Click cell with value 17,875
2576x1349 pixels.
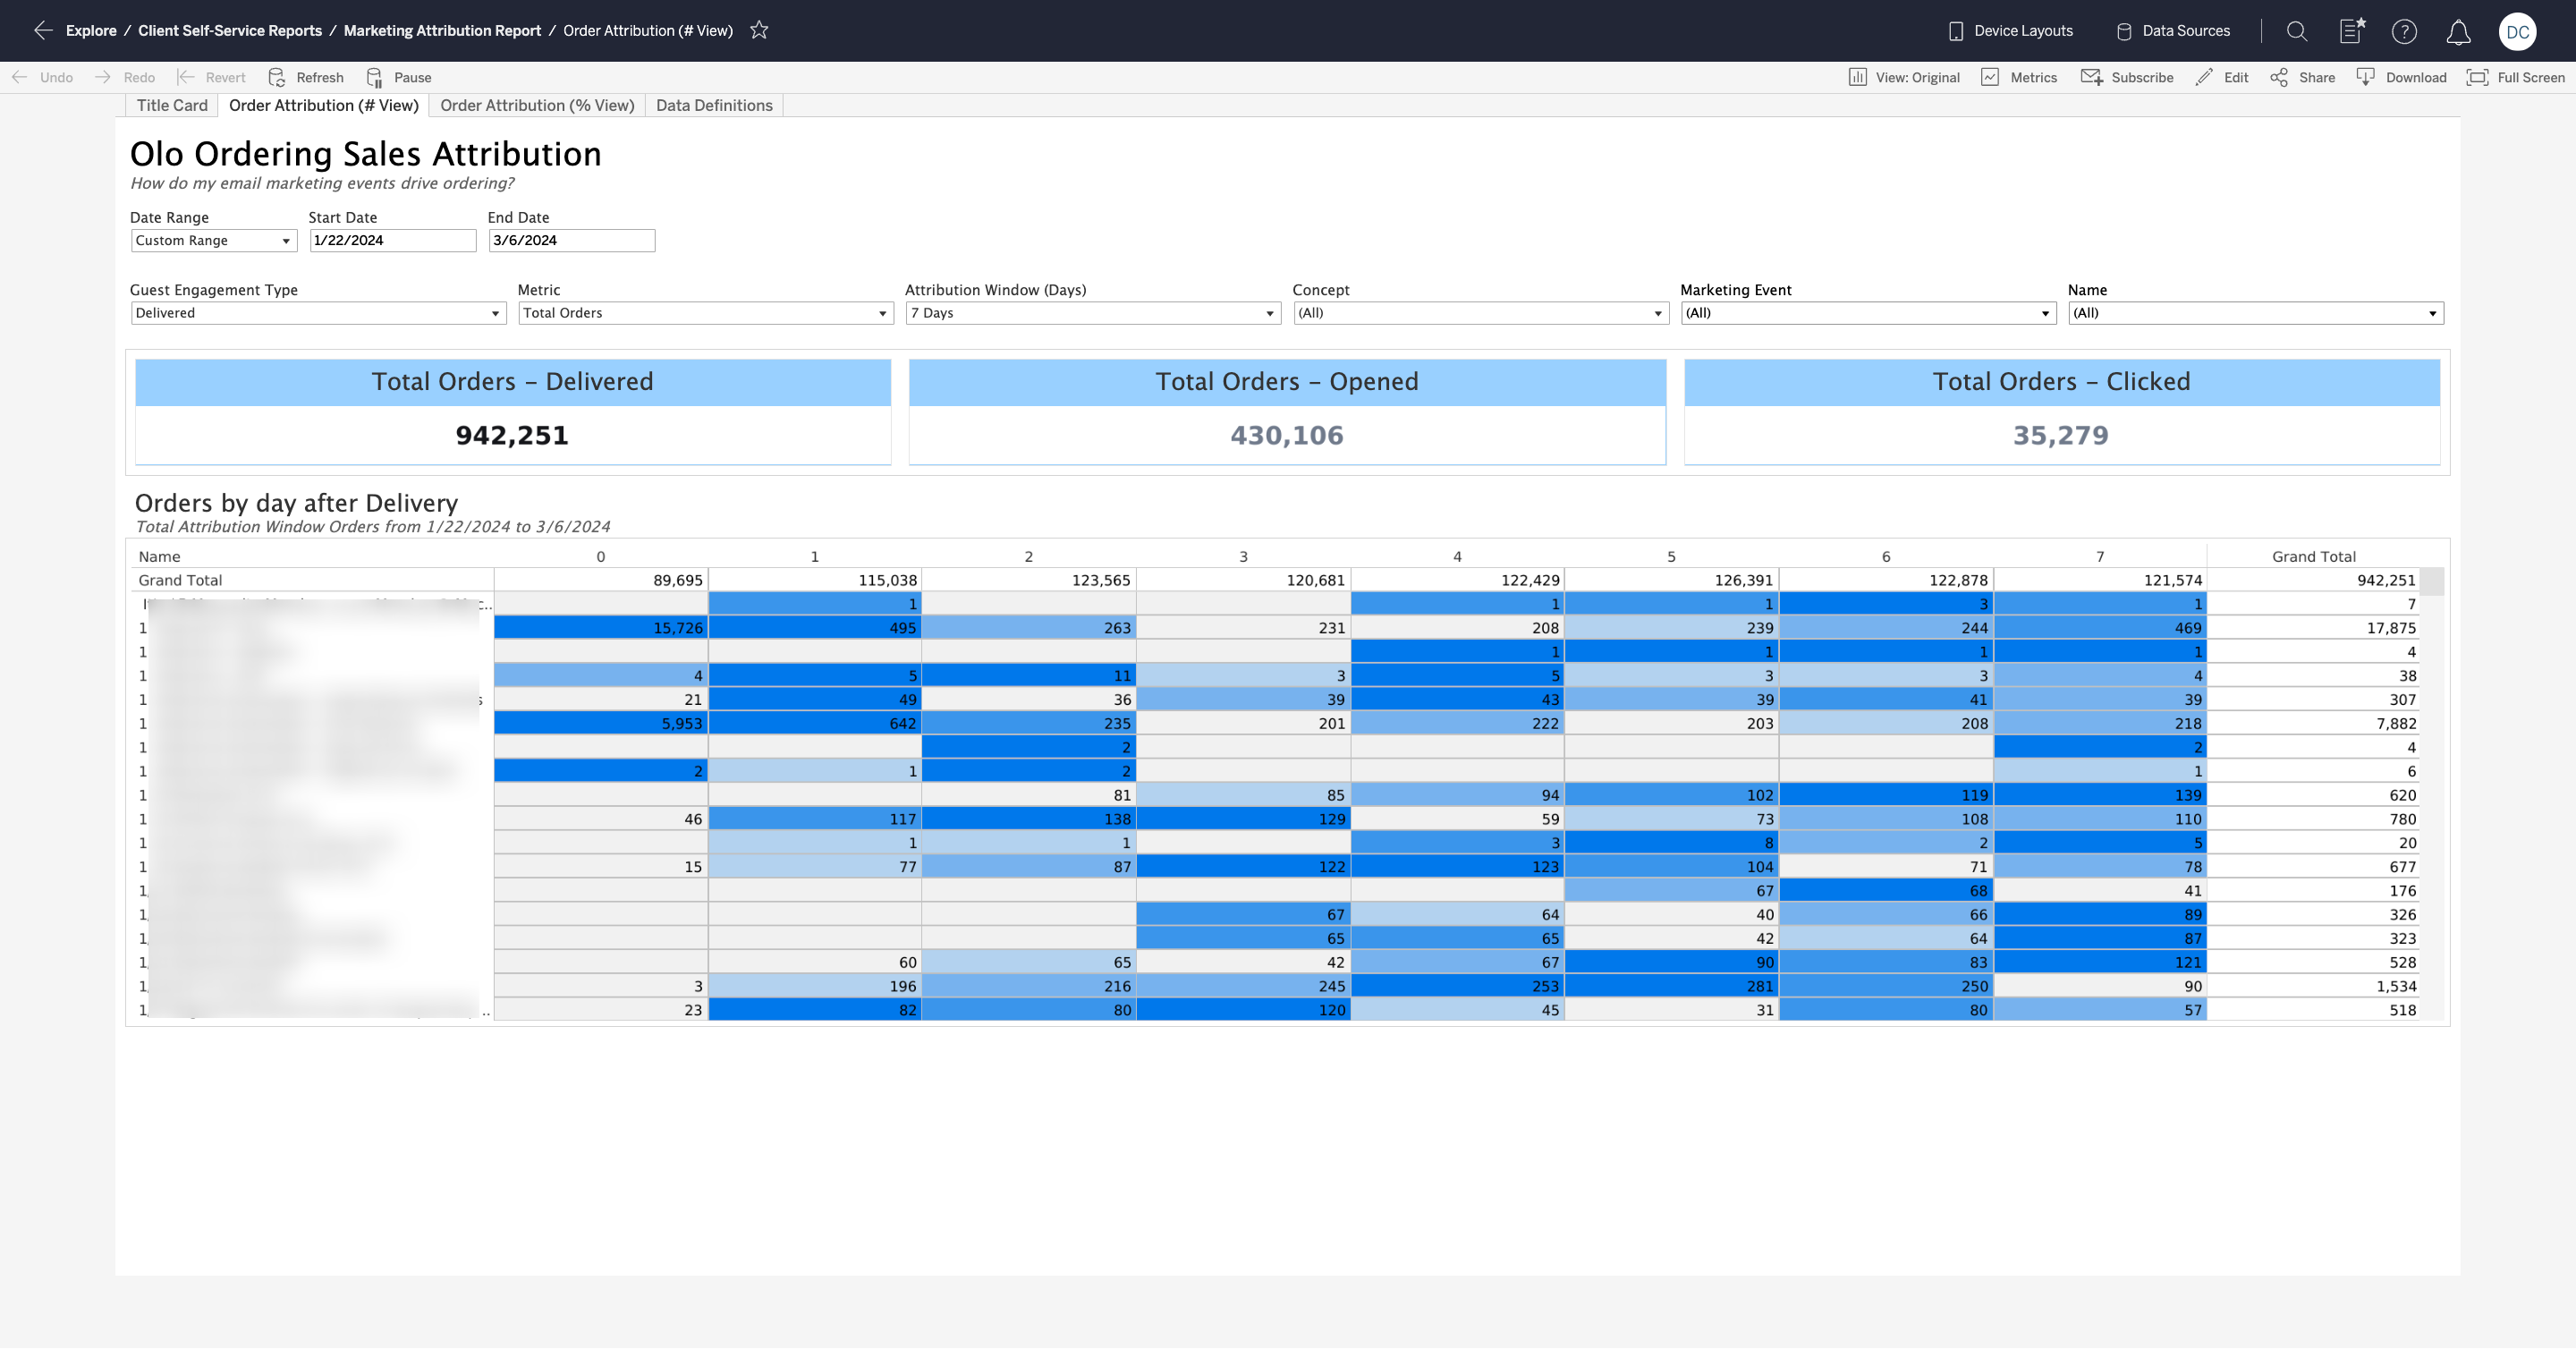pos(2313,628)
